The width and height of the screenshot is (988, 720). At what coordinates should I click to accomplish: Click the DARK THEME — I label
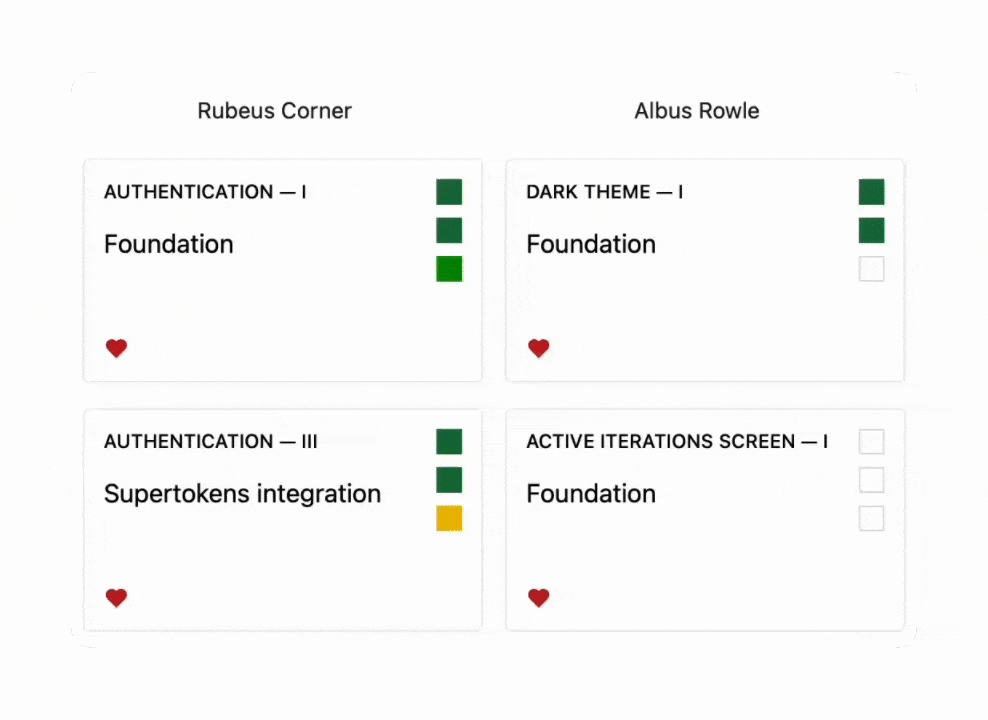point(604,192)
